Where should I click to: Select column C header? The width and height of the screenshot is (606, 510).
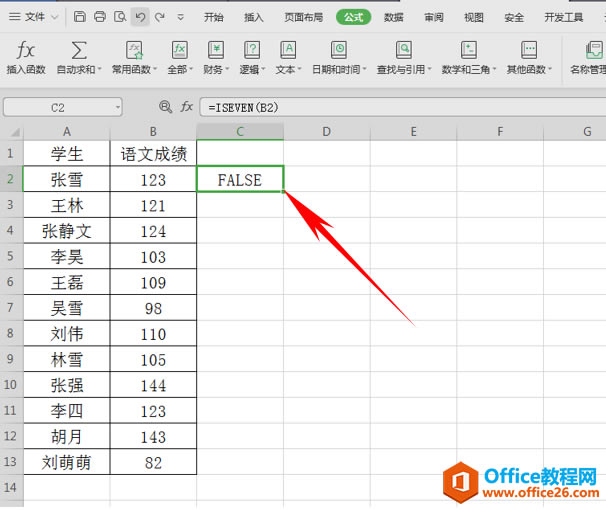click(240, 132)
